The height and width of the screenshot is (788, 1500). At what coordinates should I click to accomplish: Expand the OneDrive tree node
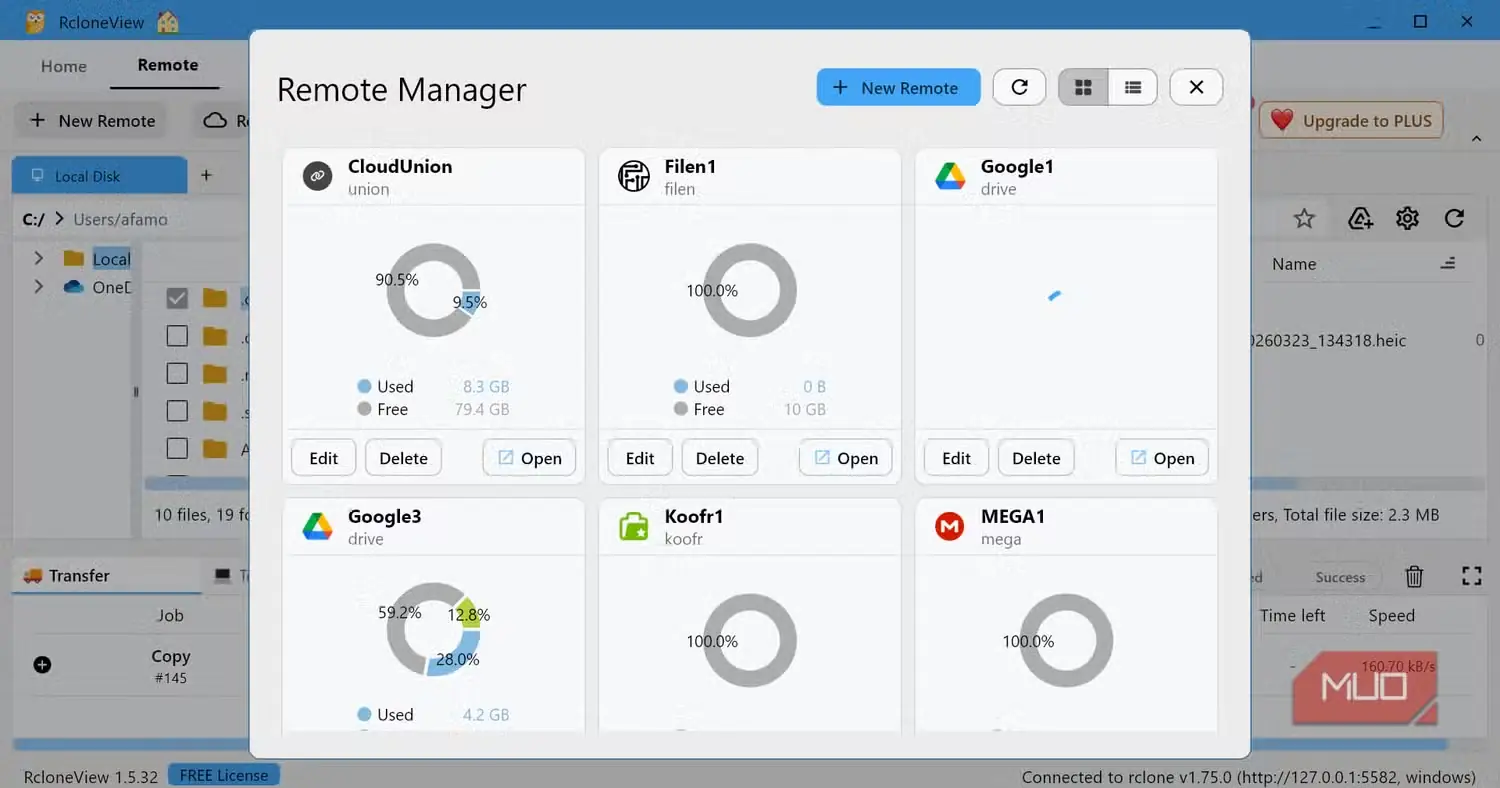point(38,286)
